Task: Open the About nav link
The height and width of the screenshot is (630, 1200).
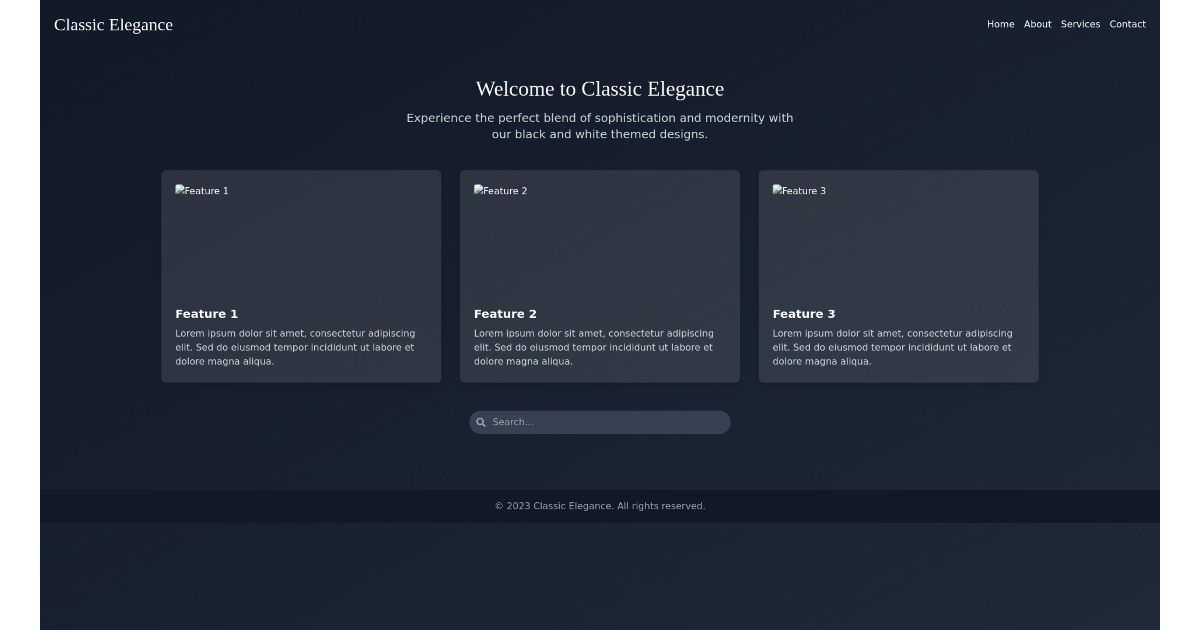Action: pos(1037,24)
